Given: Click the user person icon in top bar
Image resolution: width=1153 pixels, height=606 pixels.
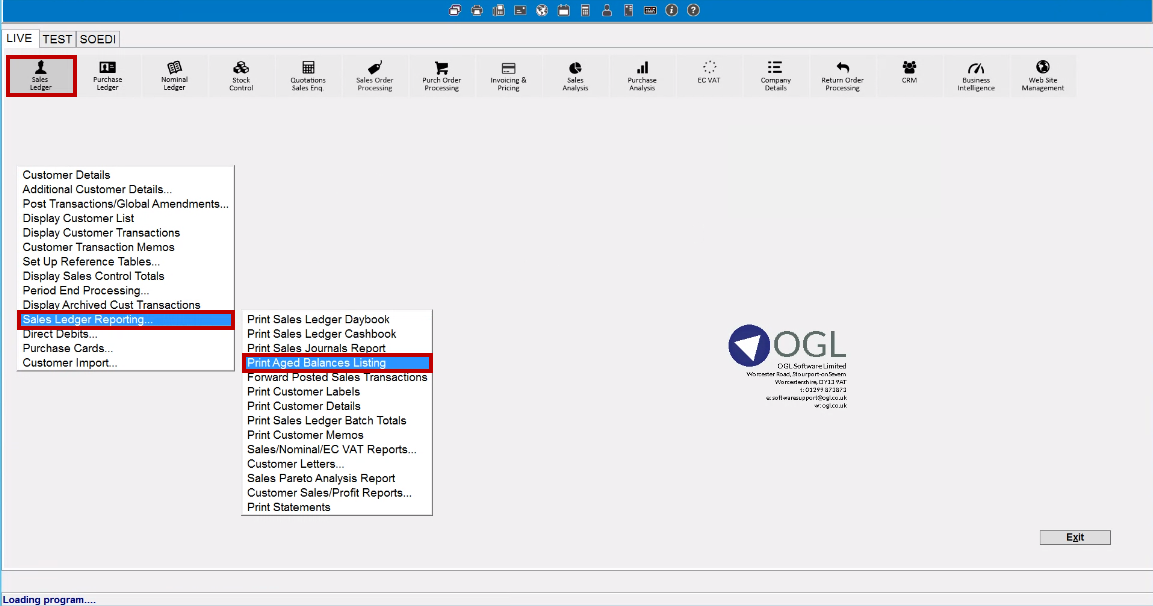Looking at the screenshot, I should (x=607, y=10).
